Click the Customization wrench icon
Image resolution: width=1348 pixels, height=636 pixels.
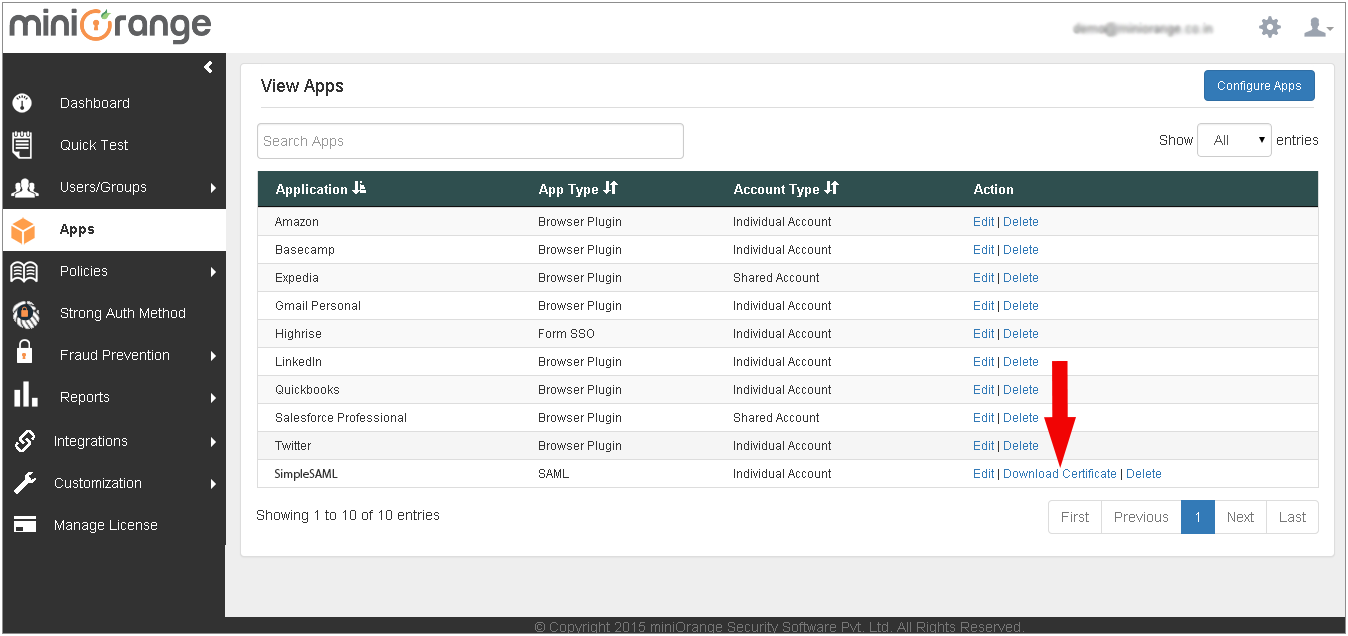coord(24,483)
